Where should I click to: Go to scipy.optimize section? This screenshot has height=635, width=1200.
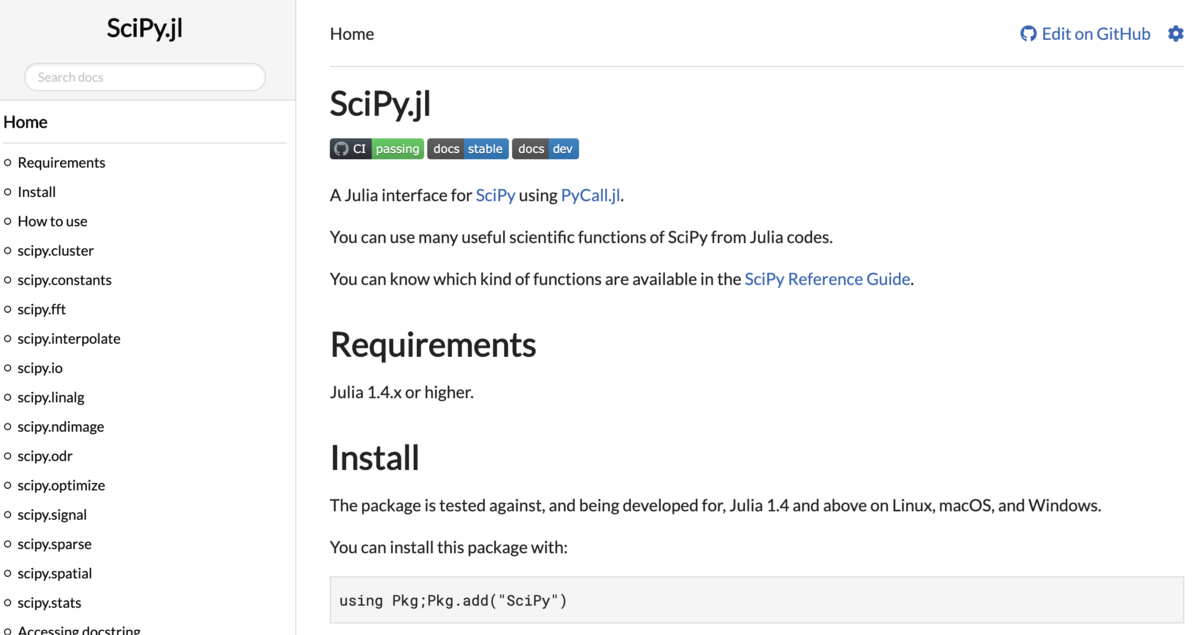(x=61, y=485)
